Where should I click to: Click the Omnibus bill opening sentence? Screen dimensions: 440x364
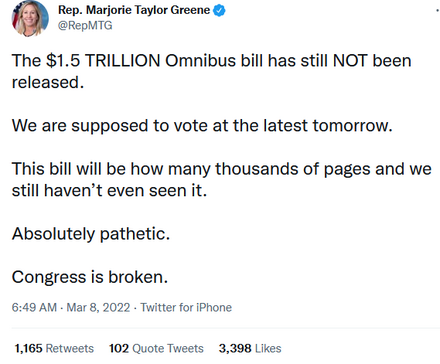212,71
